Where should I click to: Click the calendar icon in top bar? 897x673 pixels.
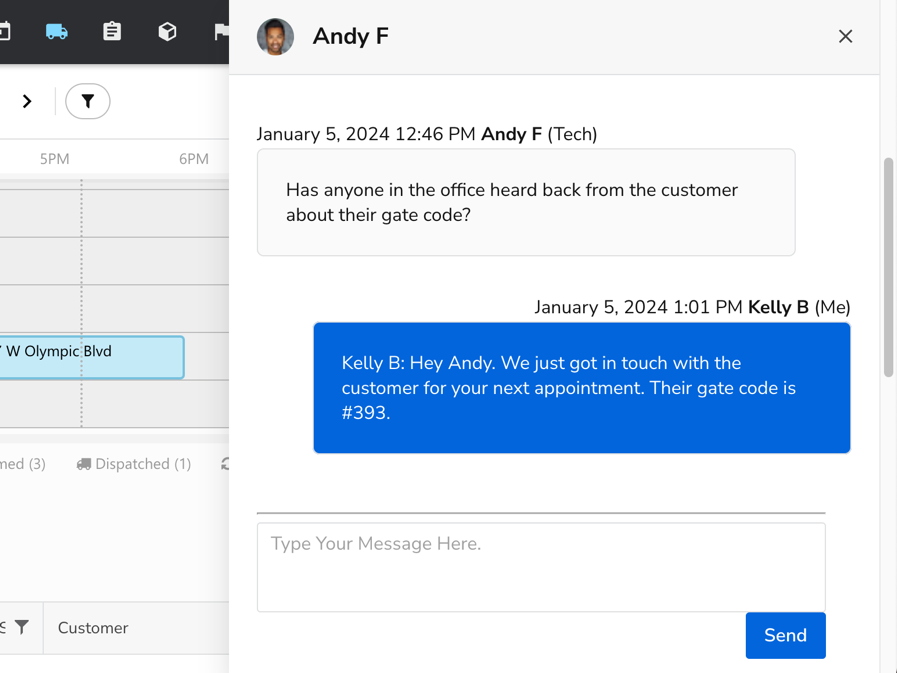[5, 32]
